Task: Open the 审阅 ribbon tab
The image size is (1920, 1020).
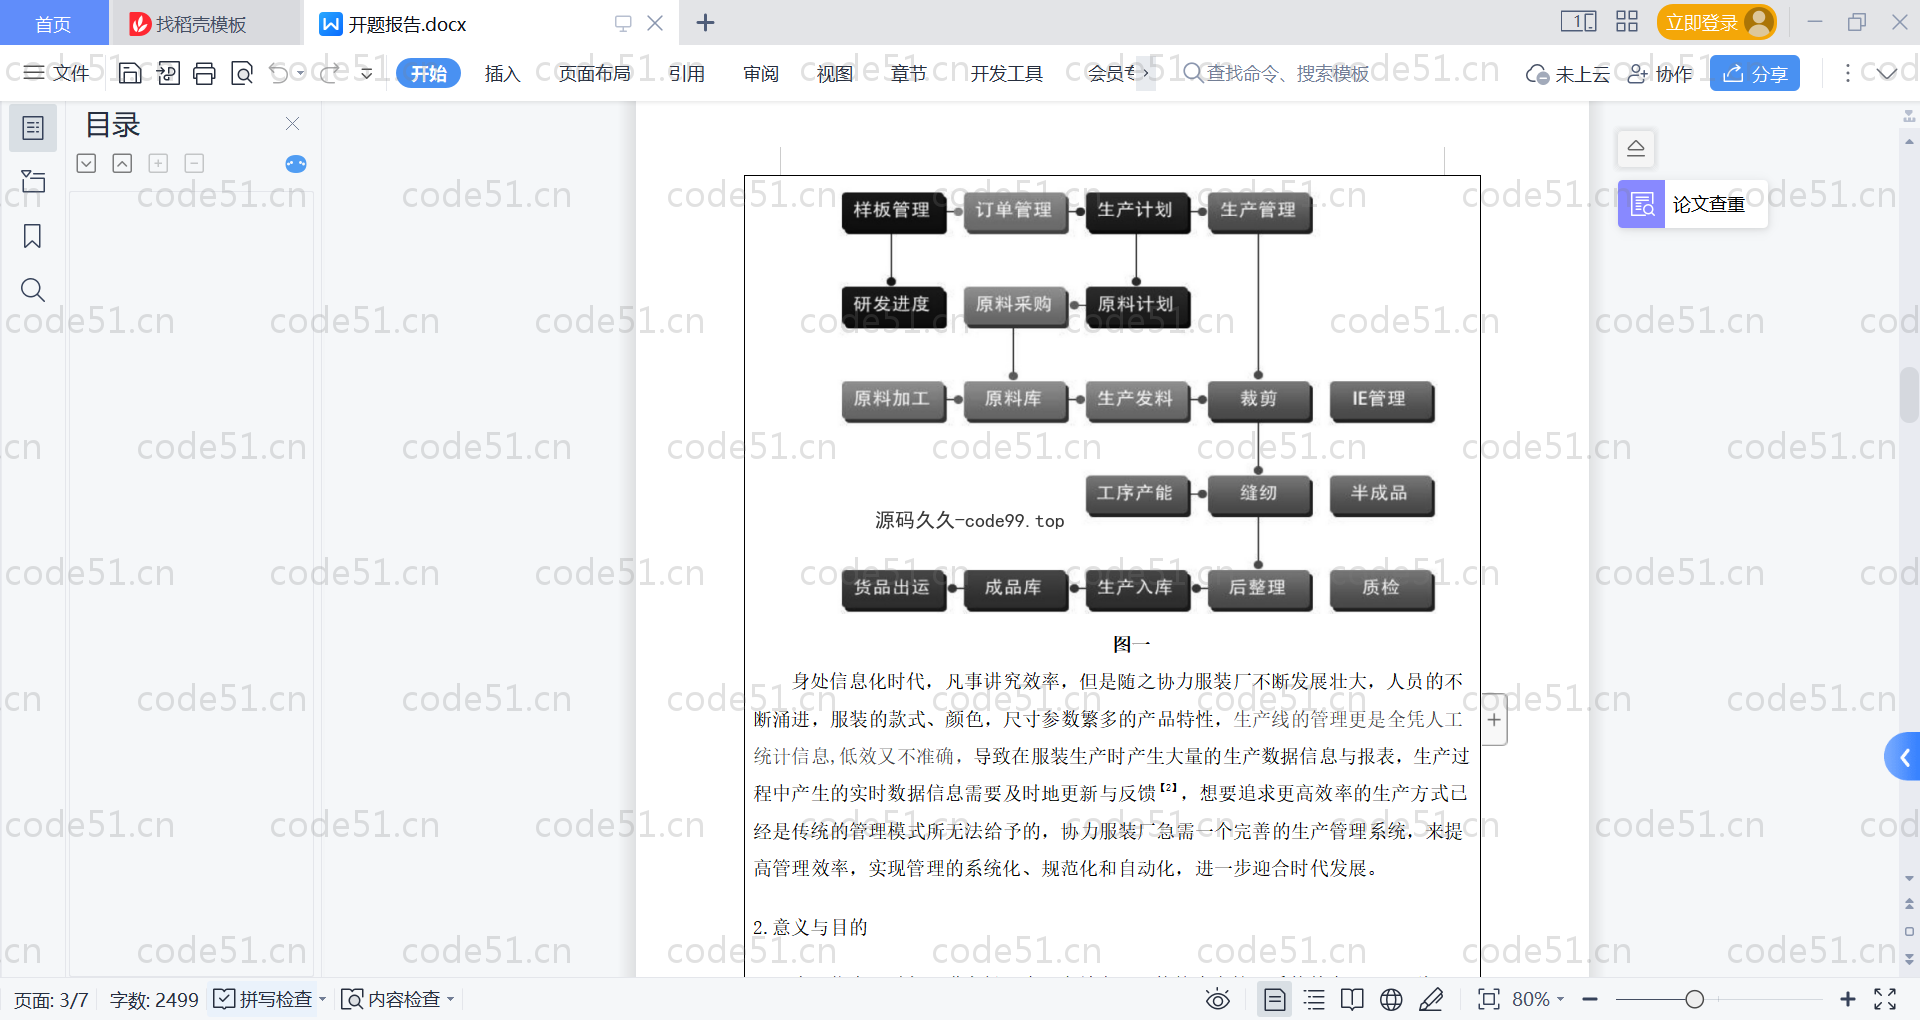Action: point(761,73)
